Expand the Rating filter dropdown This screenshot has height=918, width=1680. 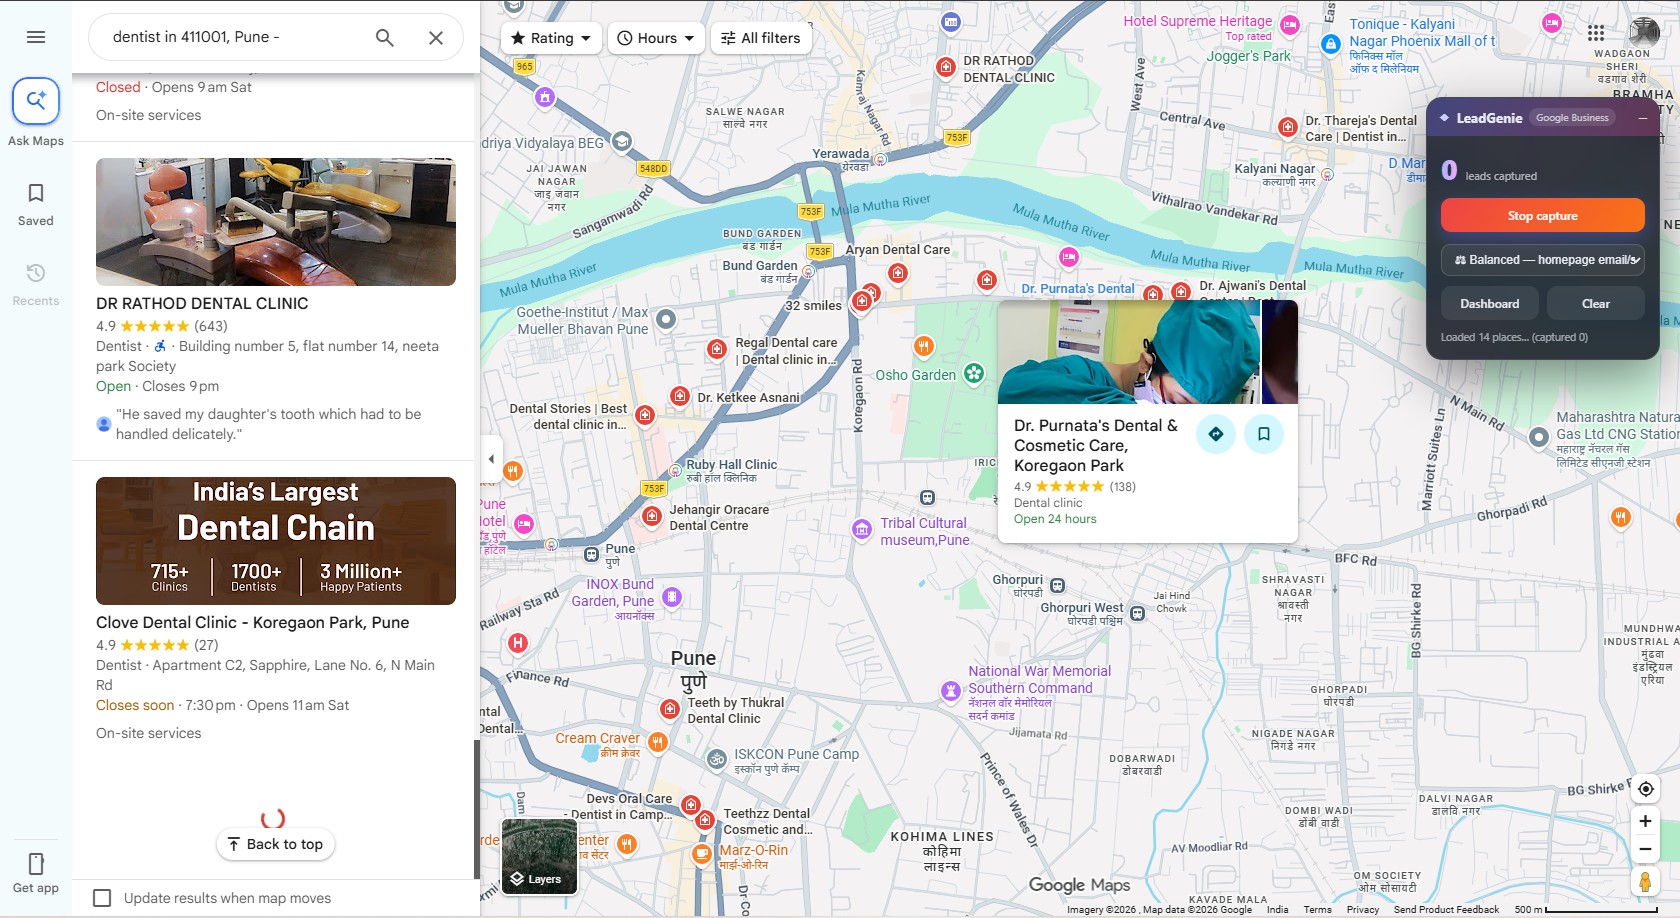pos(551,38)
